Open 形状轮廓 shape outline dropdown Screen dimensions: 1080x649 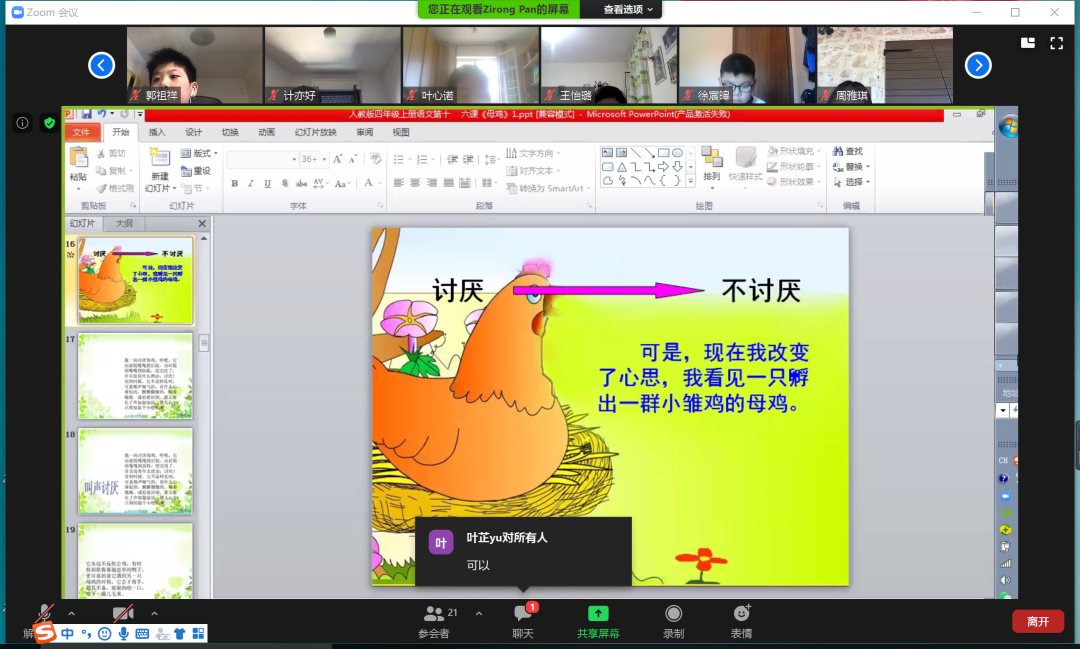794,167
